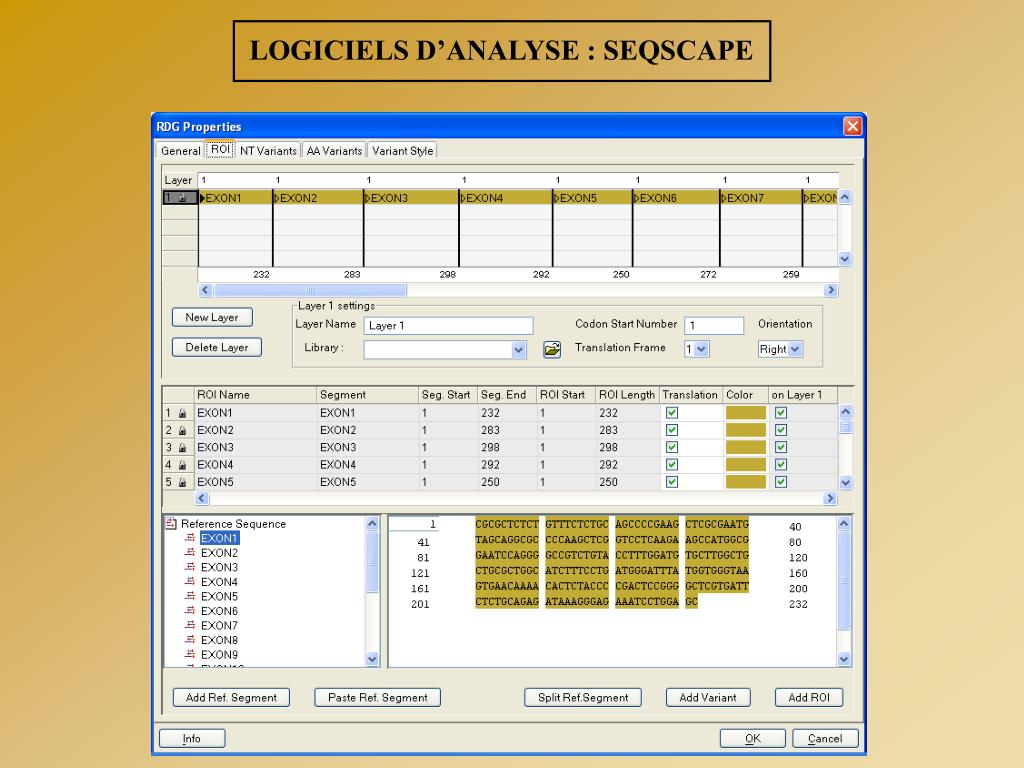This screenshot has height=768, width=1024.
Task: Click the segment icon beside EXON7 in tree
Action: [x=190, y=625]
